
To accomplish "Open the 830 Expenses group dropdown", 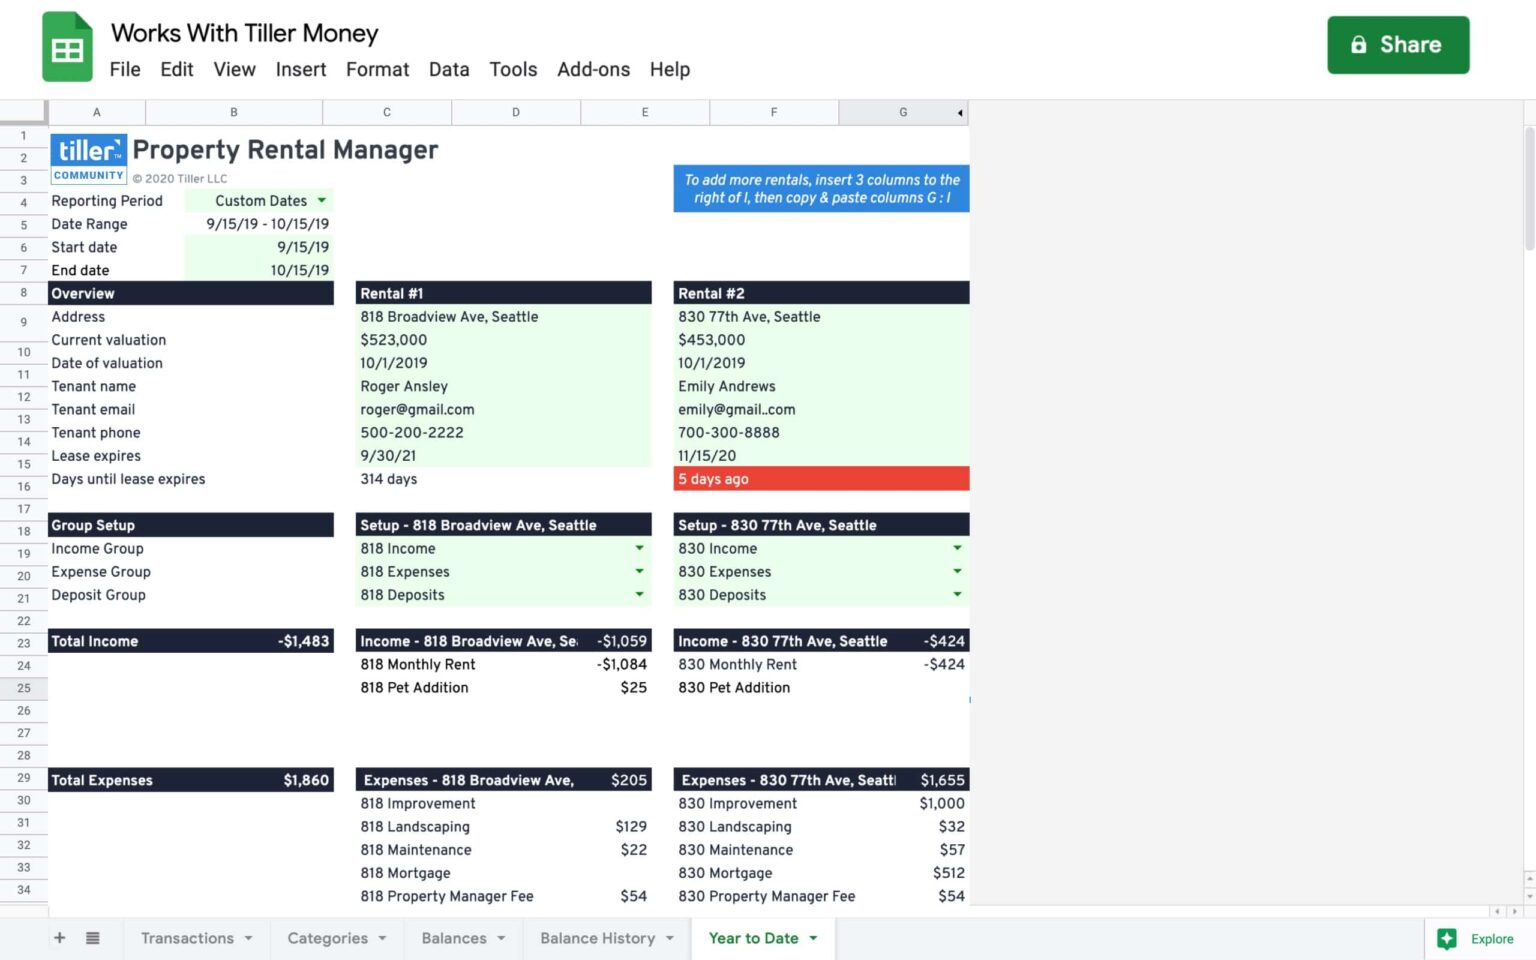I will [957, 571].
